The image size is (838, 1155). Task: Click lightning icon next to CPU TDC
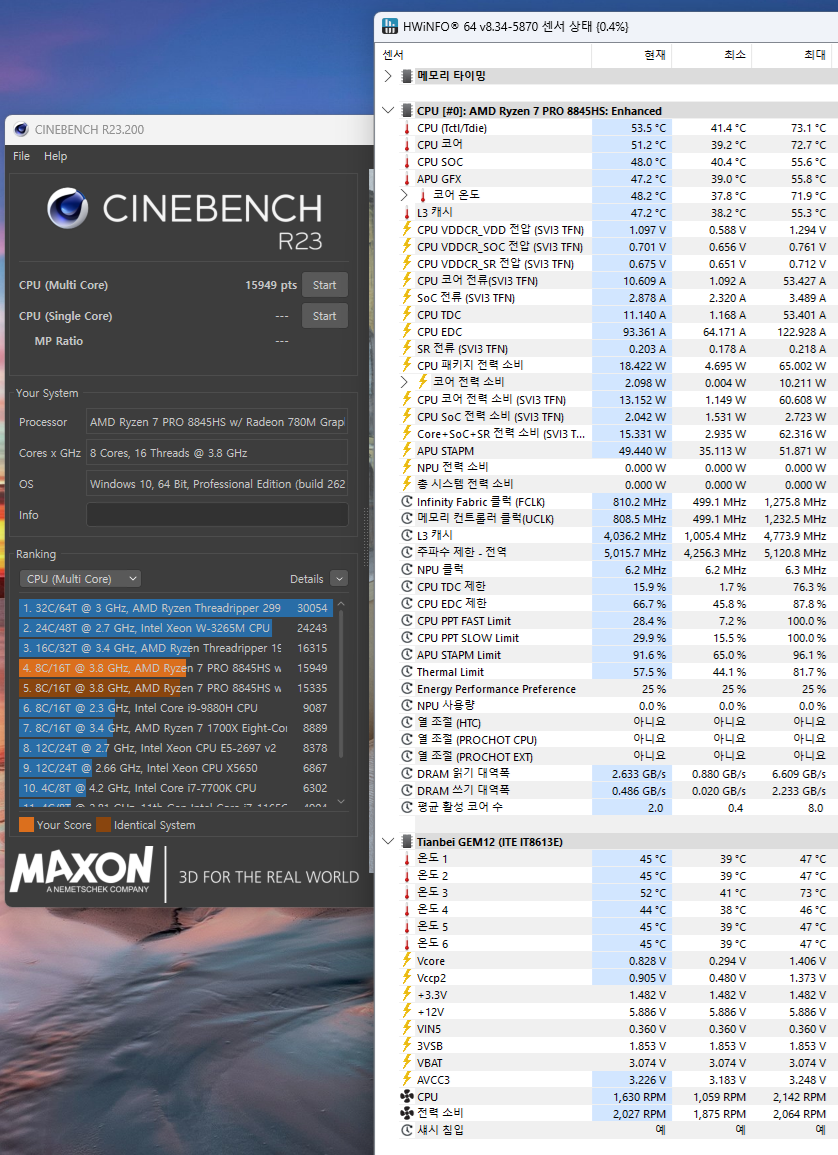pyautogui.click(x=406, y=315)
